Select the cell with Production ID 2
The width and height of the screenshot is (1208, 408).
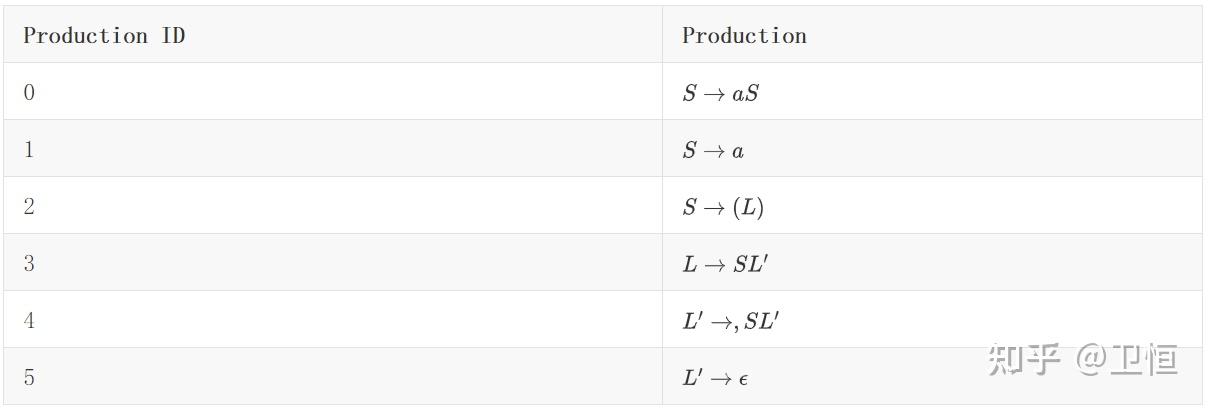[29, 207]
